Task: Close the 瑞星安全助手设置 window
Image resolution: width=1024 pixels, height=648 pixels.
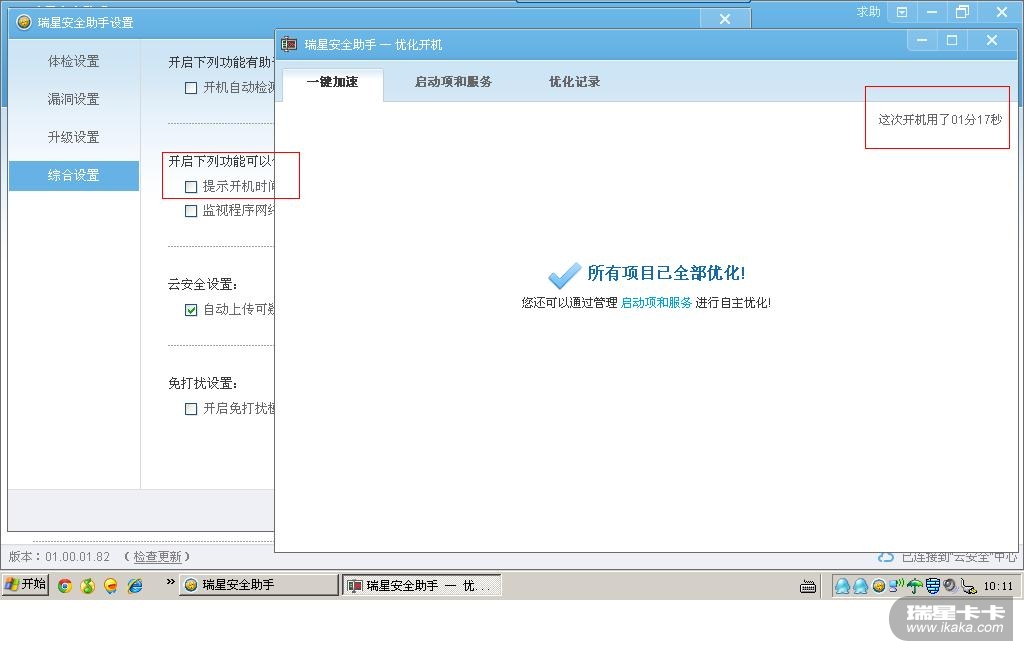Action: [725, 19]
